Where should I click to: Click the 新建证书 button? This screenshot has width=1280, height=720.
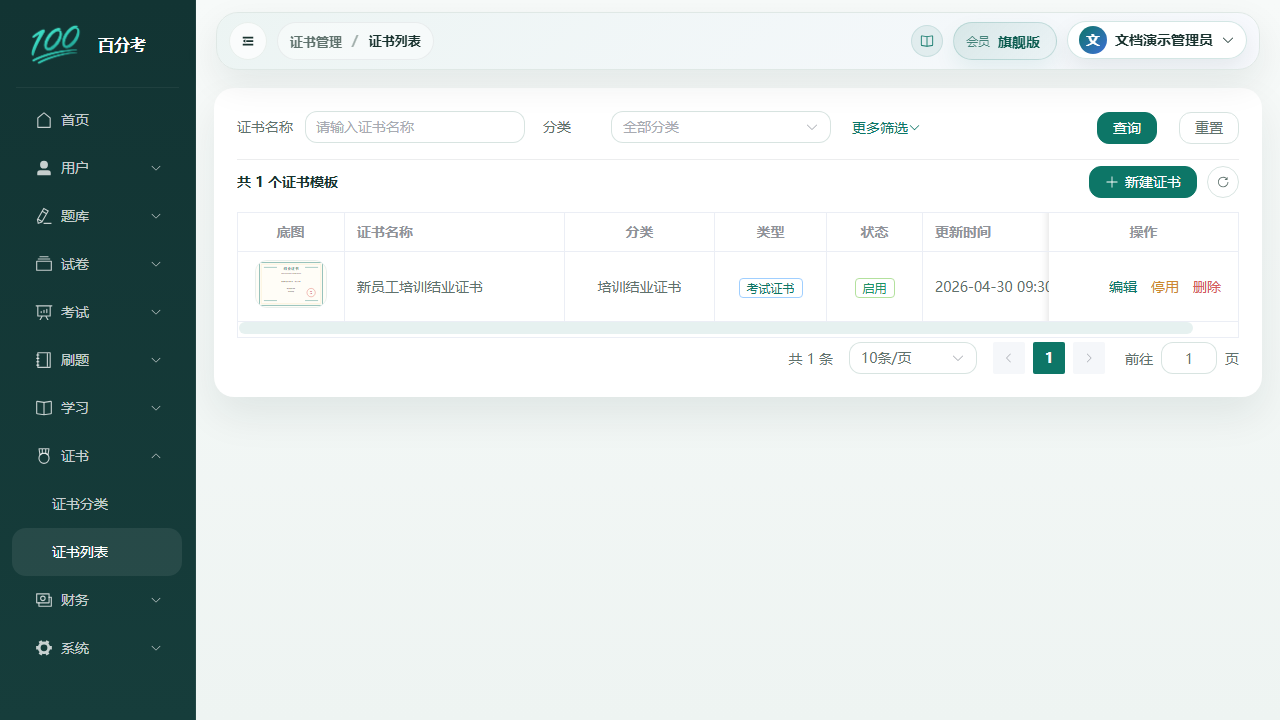click(x=1143, y=182)
